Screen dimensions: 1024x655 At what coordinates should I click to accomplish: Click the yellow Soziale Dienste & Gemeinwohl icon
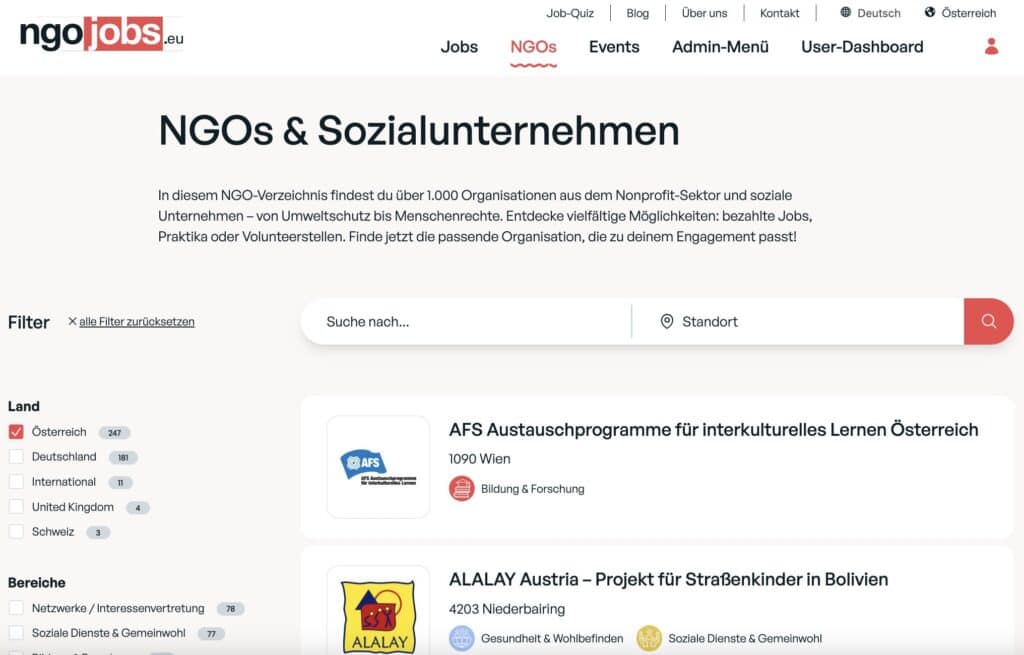coord(649,638)
